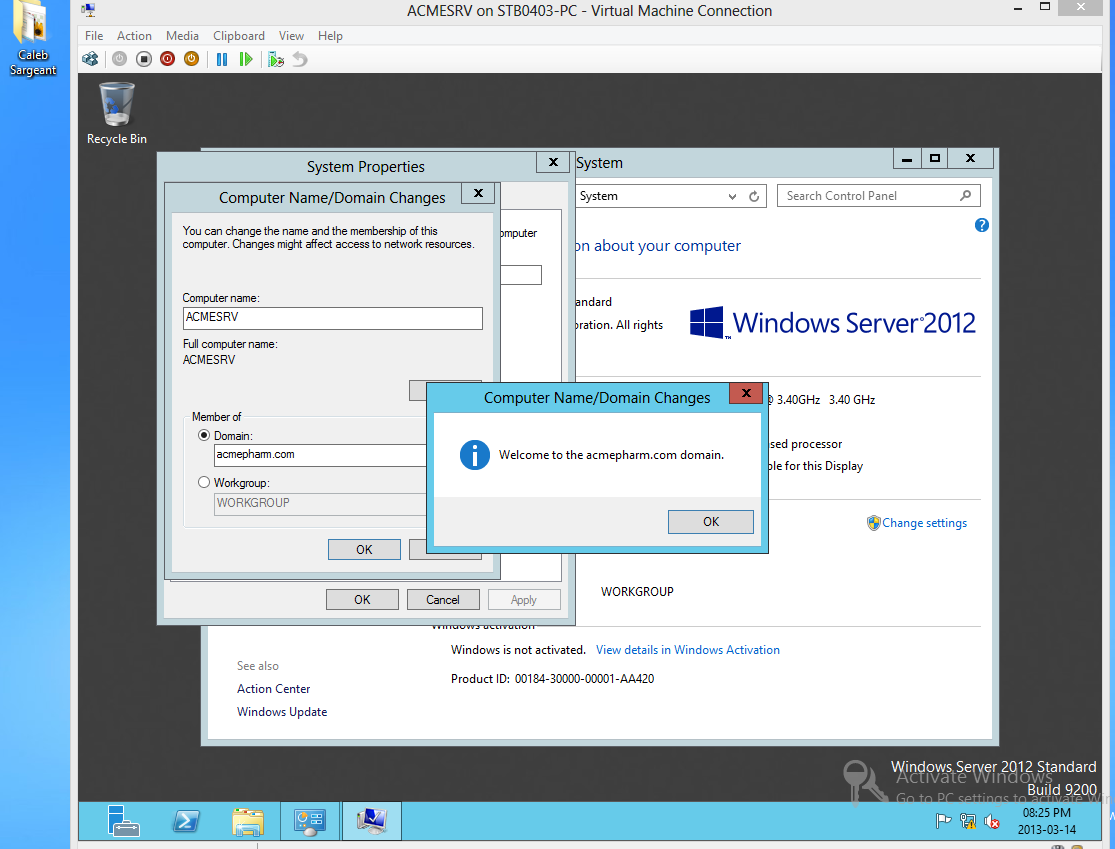Click the Virtual Machine Connection title icon

click(x=88, y=10)
